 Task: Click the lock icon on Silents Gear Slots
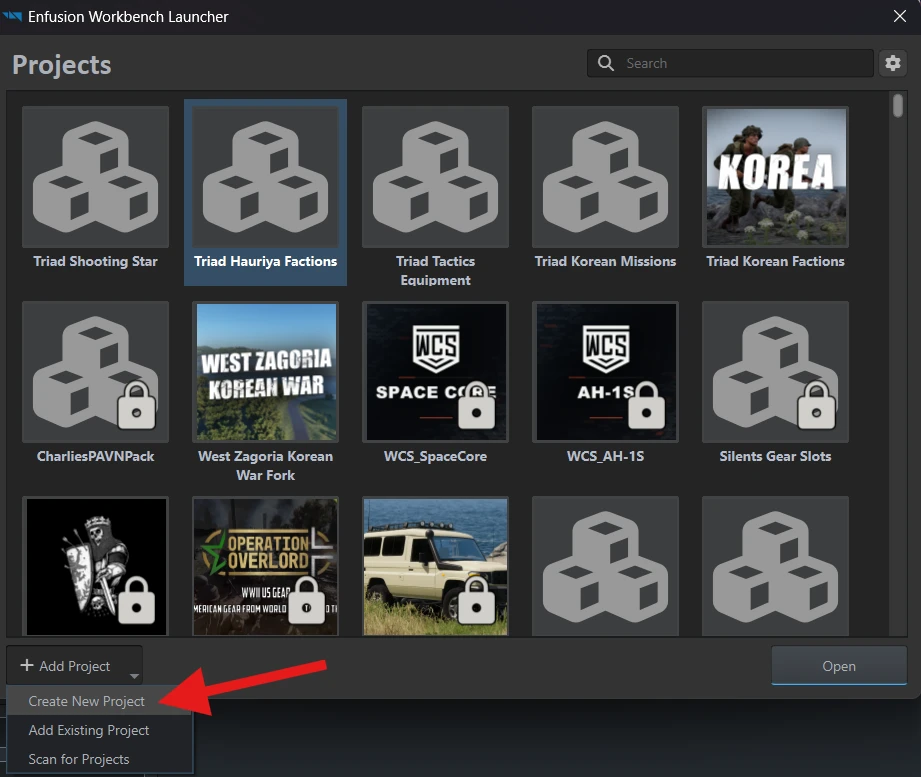pyautogui.click(x=816, y=405)
